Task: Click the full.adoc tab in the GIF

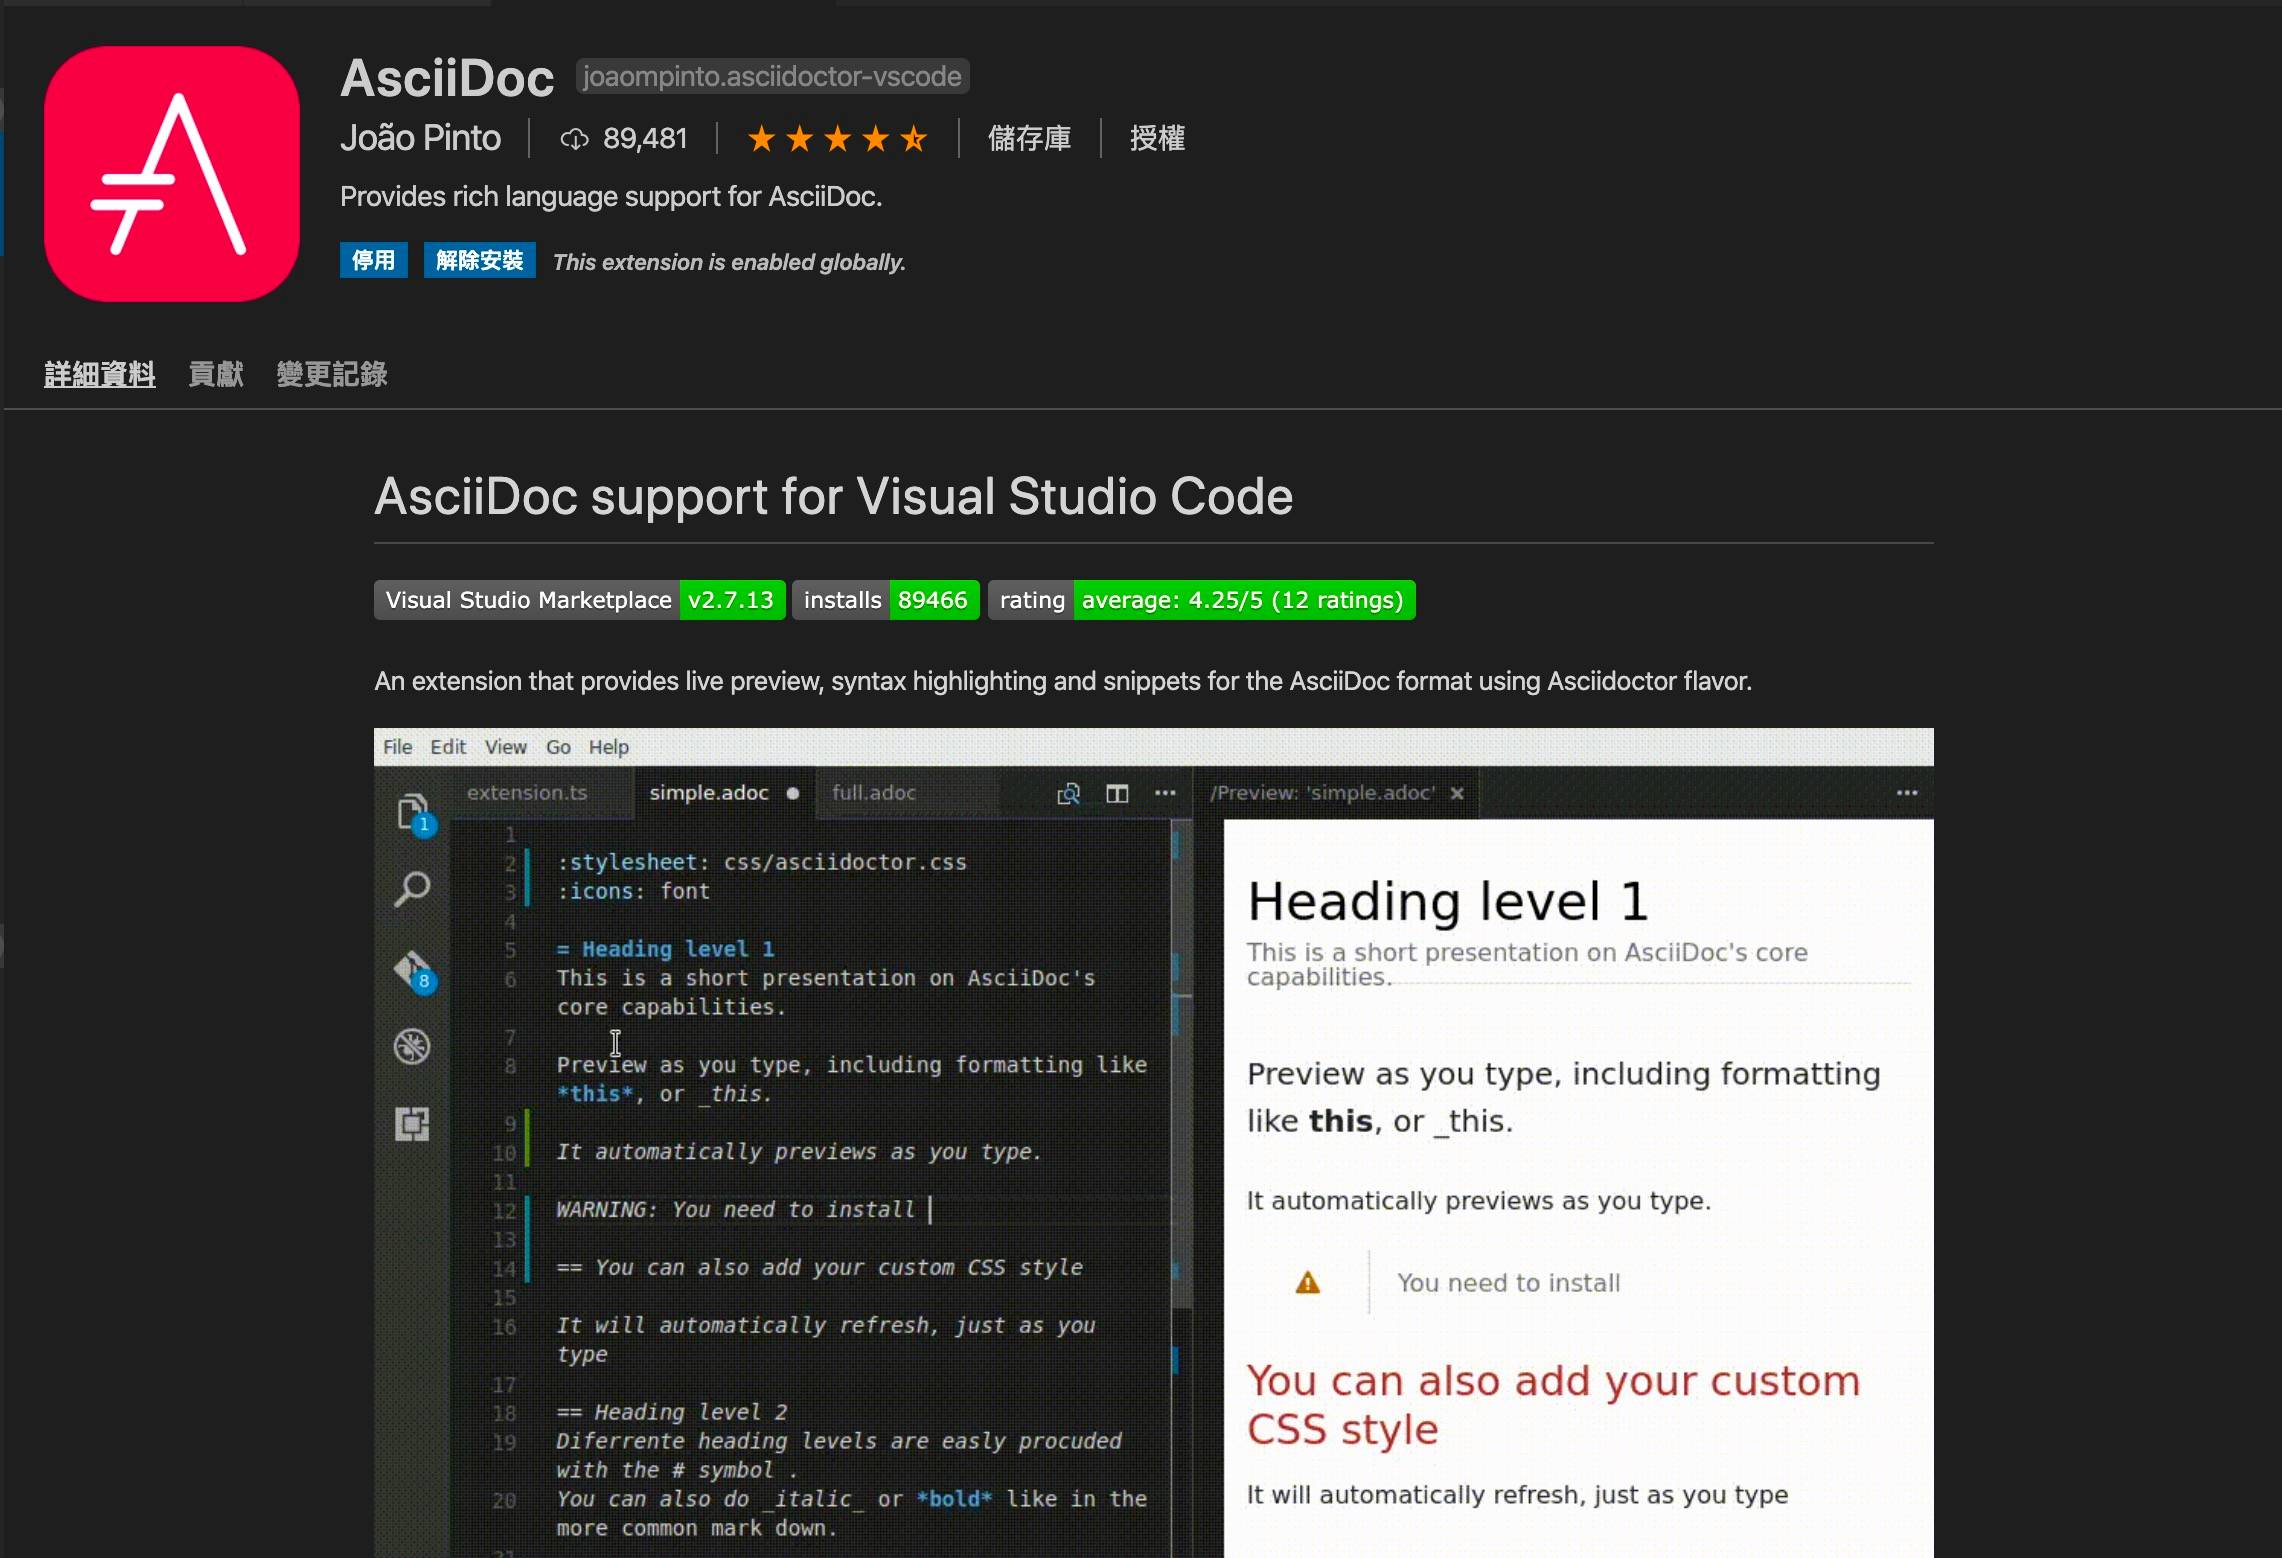Action: coord(906,793)
